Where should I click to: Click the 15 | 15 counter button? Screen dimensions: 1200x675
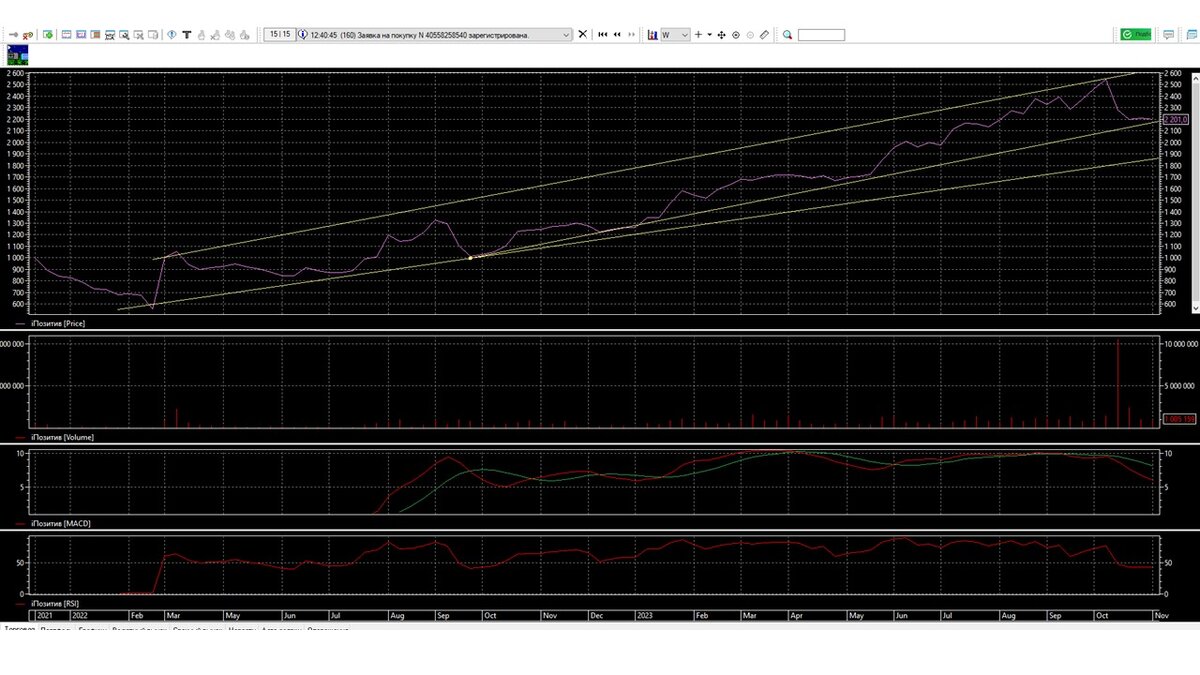[x=280, y=34]
